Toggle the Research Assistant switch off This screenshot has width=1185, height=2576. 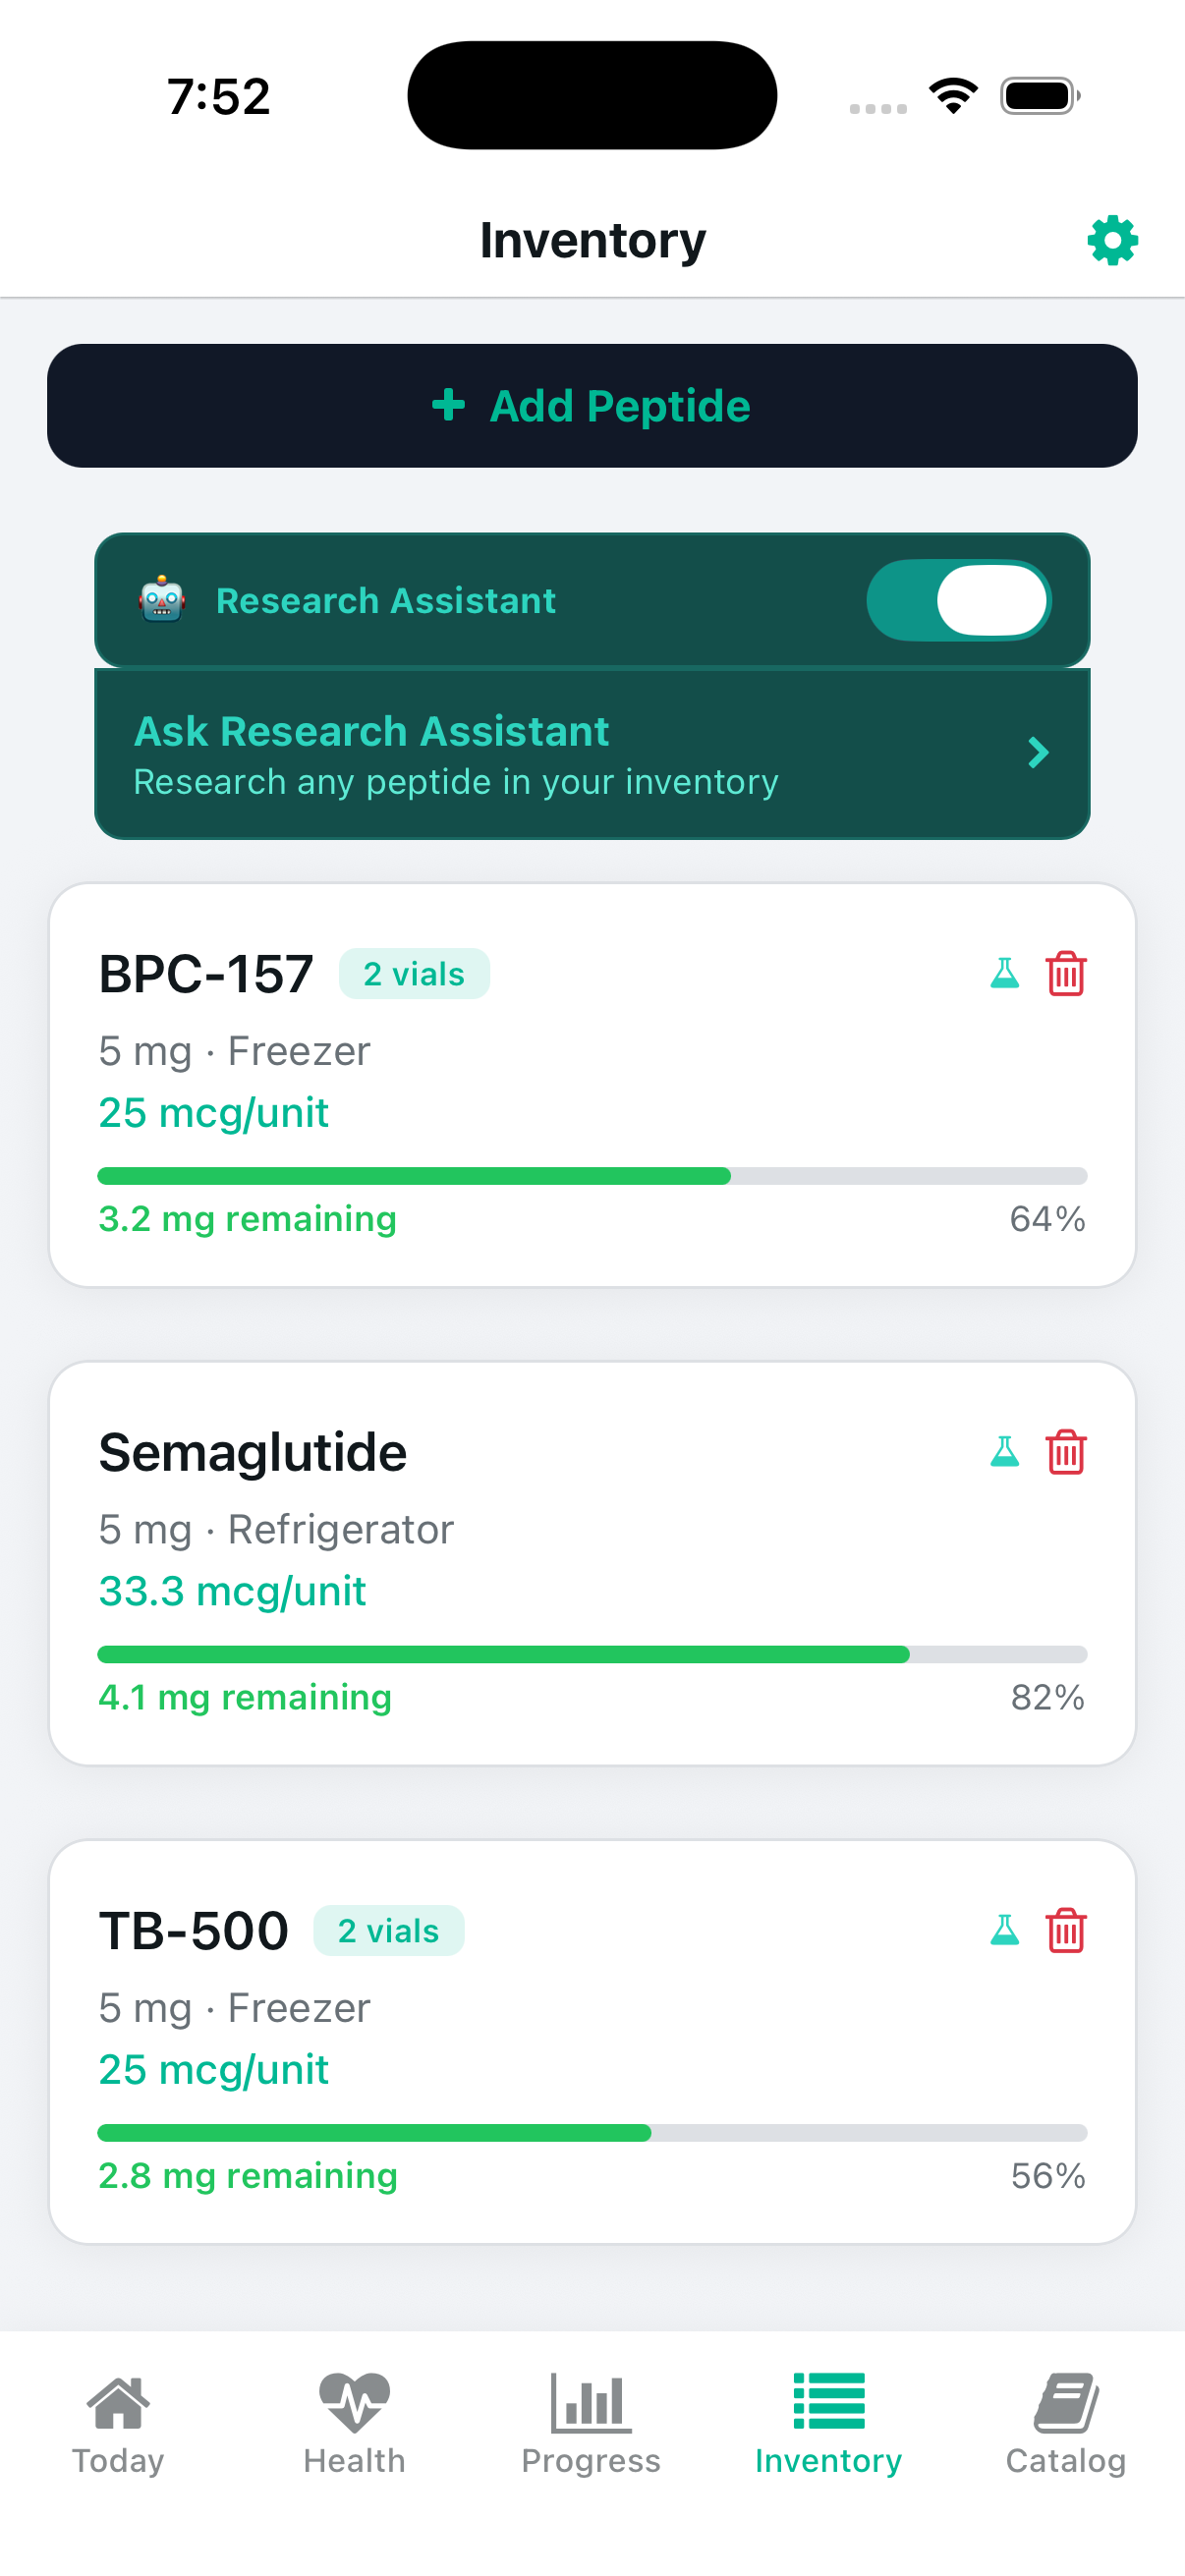[958, 601]
